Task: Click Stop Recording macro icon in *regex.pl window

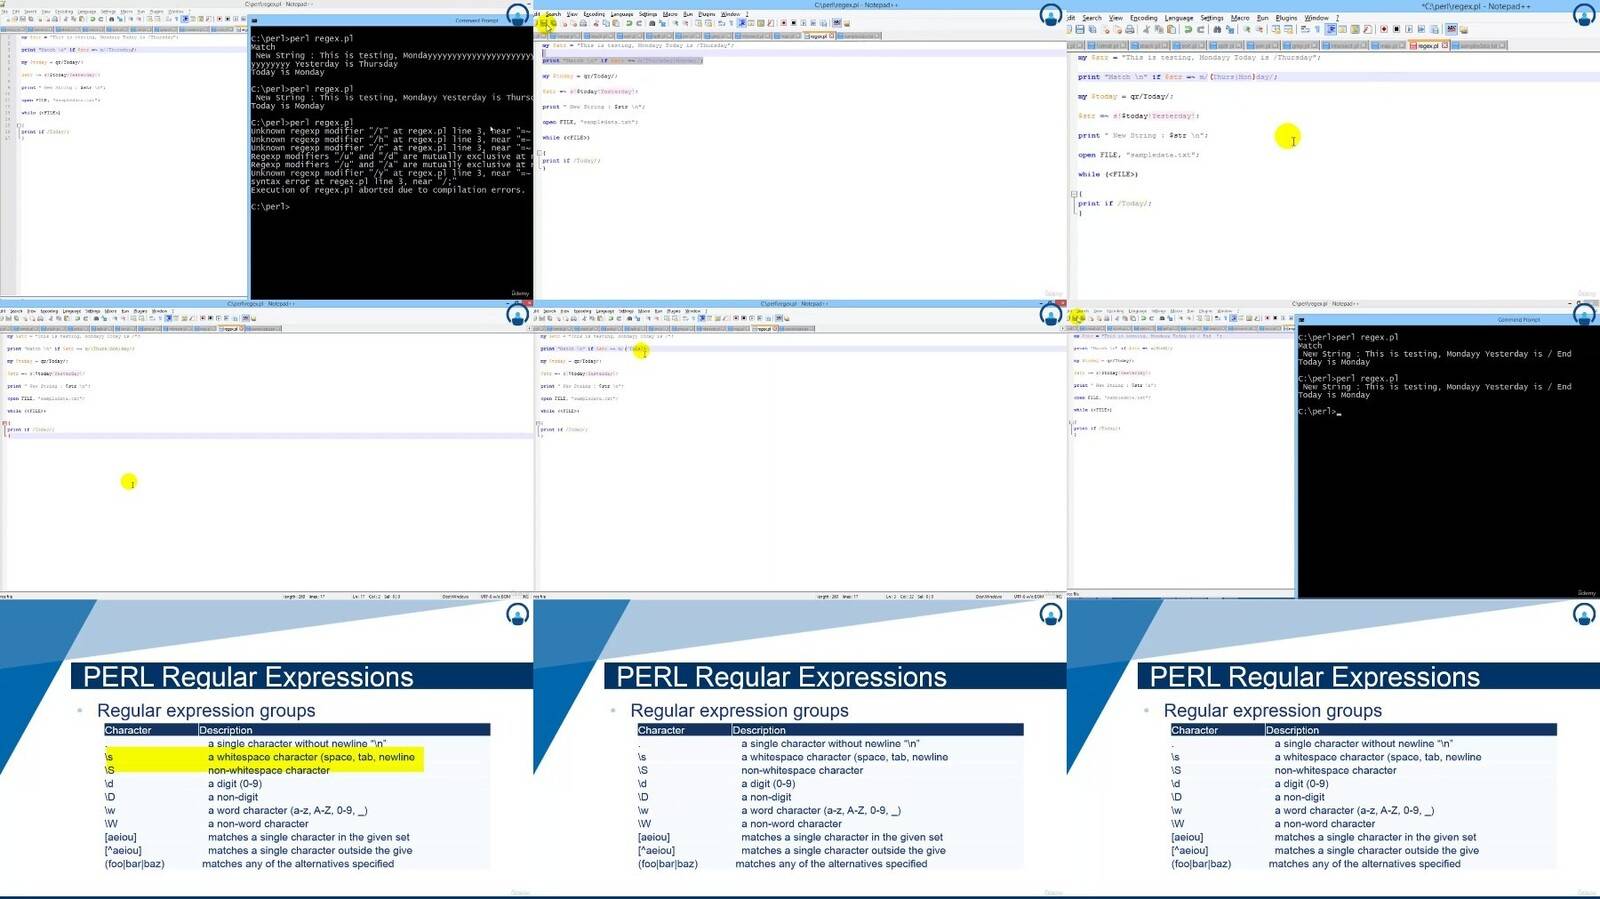Action: click(x=1396, y=29)
